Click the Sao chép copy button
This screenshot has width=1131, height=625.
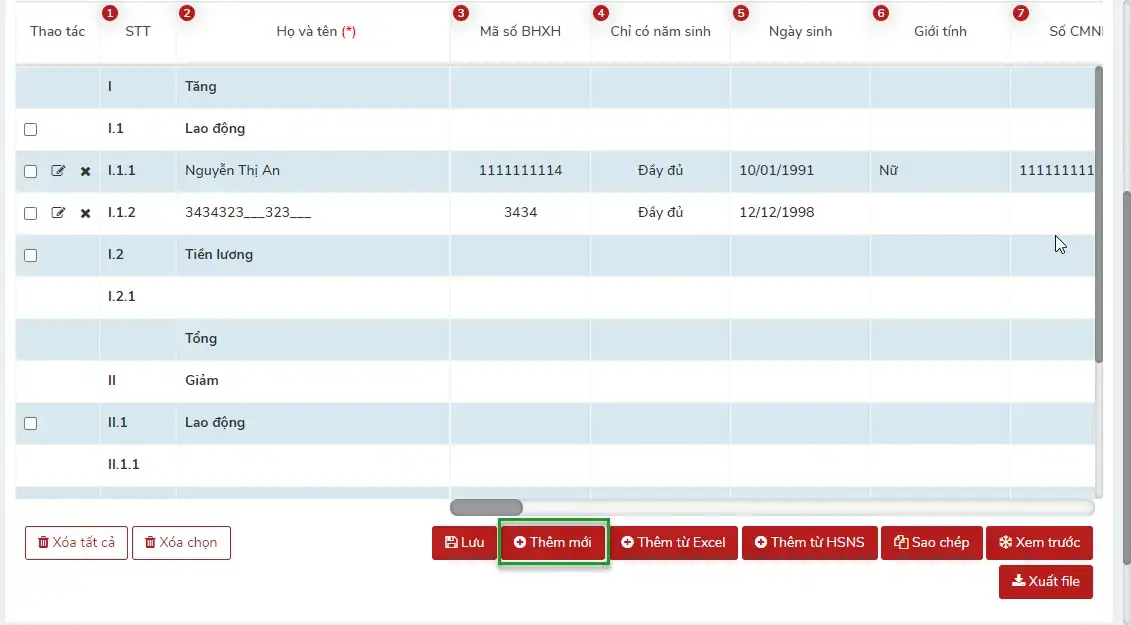click(932, 543)
